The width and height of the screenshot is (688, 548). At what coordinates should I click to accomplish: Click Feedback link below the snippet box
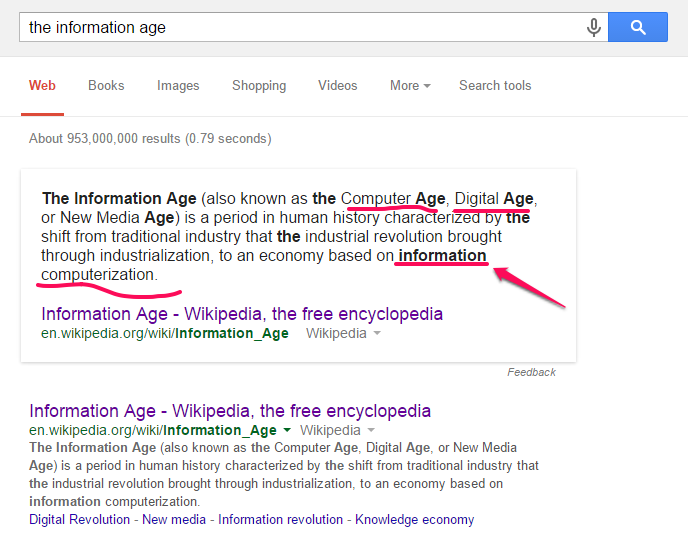[x=531, y=372]
